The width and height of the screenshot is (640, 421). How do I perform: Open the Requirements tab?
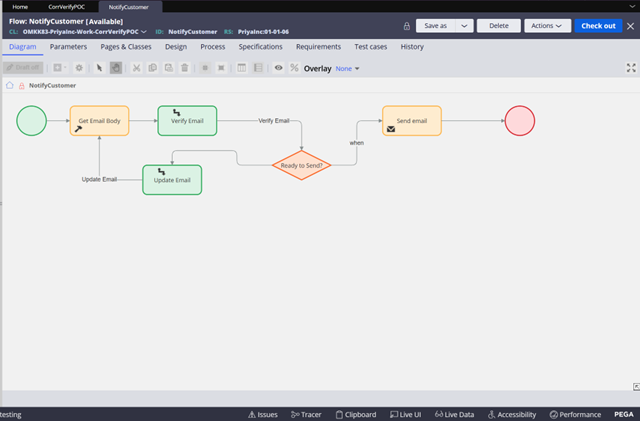pyautogui.click(x=318, y=47)
